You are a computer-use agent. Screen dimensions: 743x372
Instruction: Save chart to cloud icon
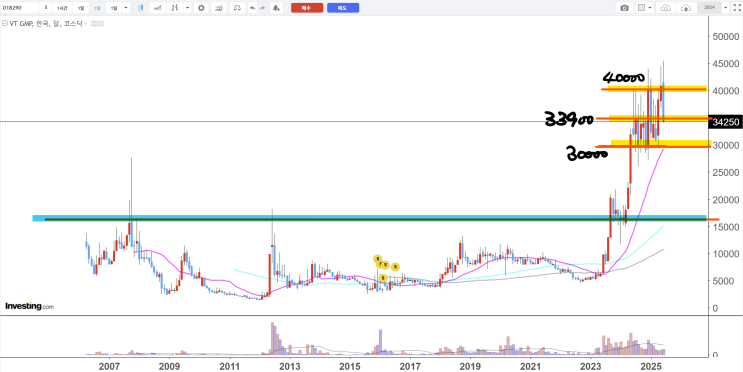686,8
